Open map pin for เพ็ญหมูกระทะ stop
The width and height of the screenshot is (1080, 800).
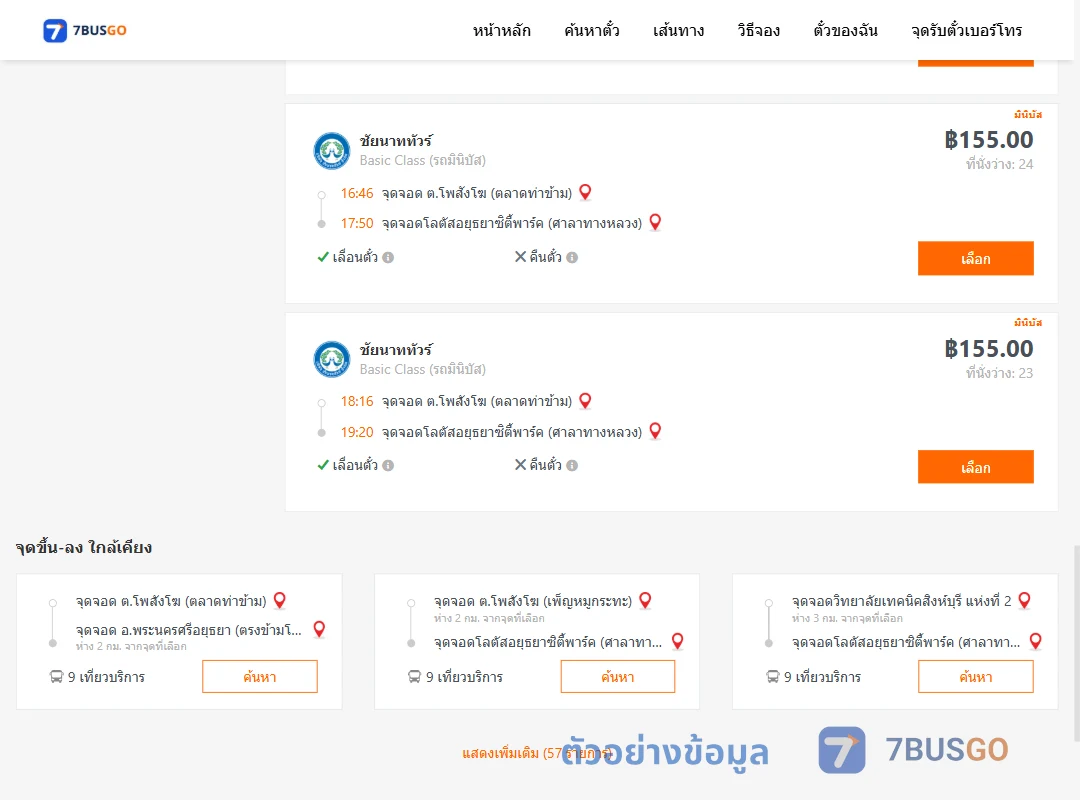pyautogui.click(x=645, y=600)
